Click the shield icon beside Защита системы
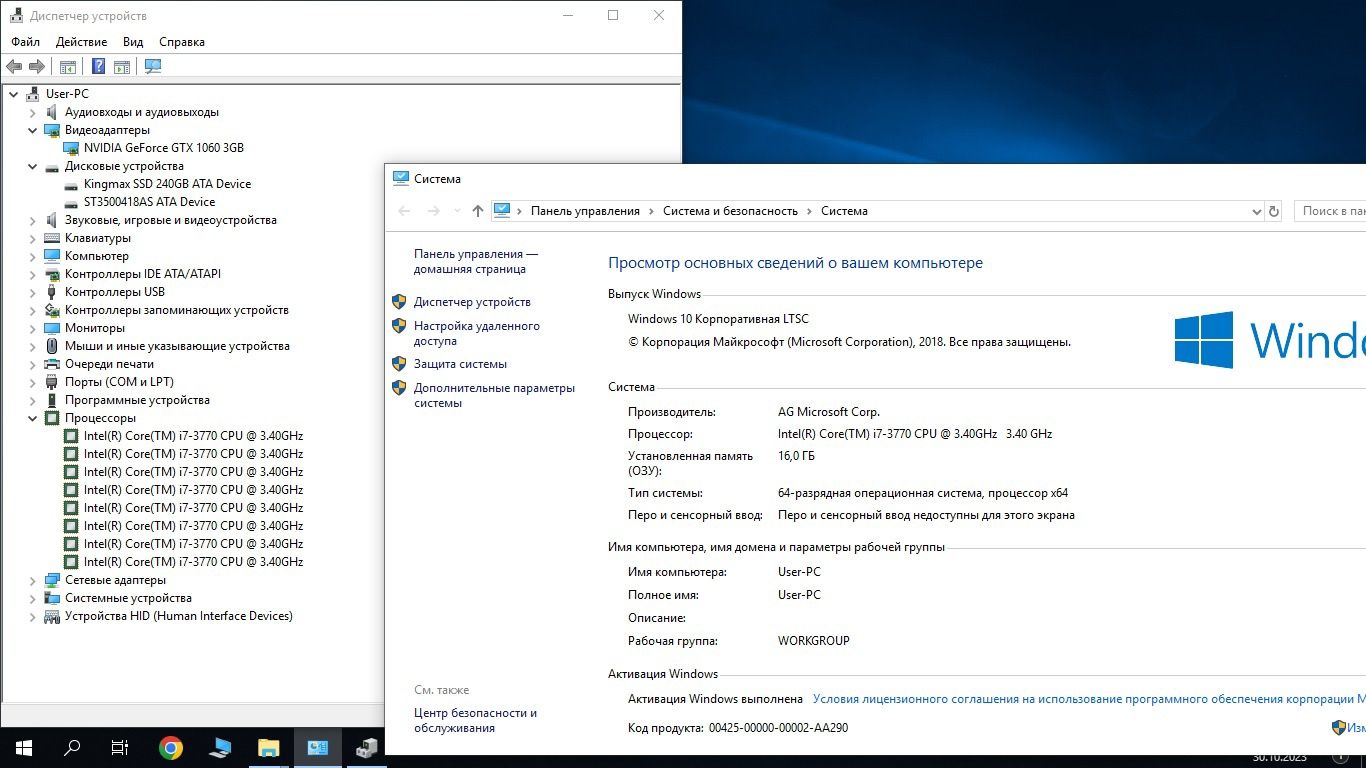Screen dimensions: 1366x768 click(399, 364)
